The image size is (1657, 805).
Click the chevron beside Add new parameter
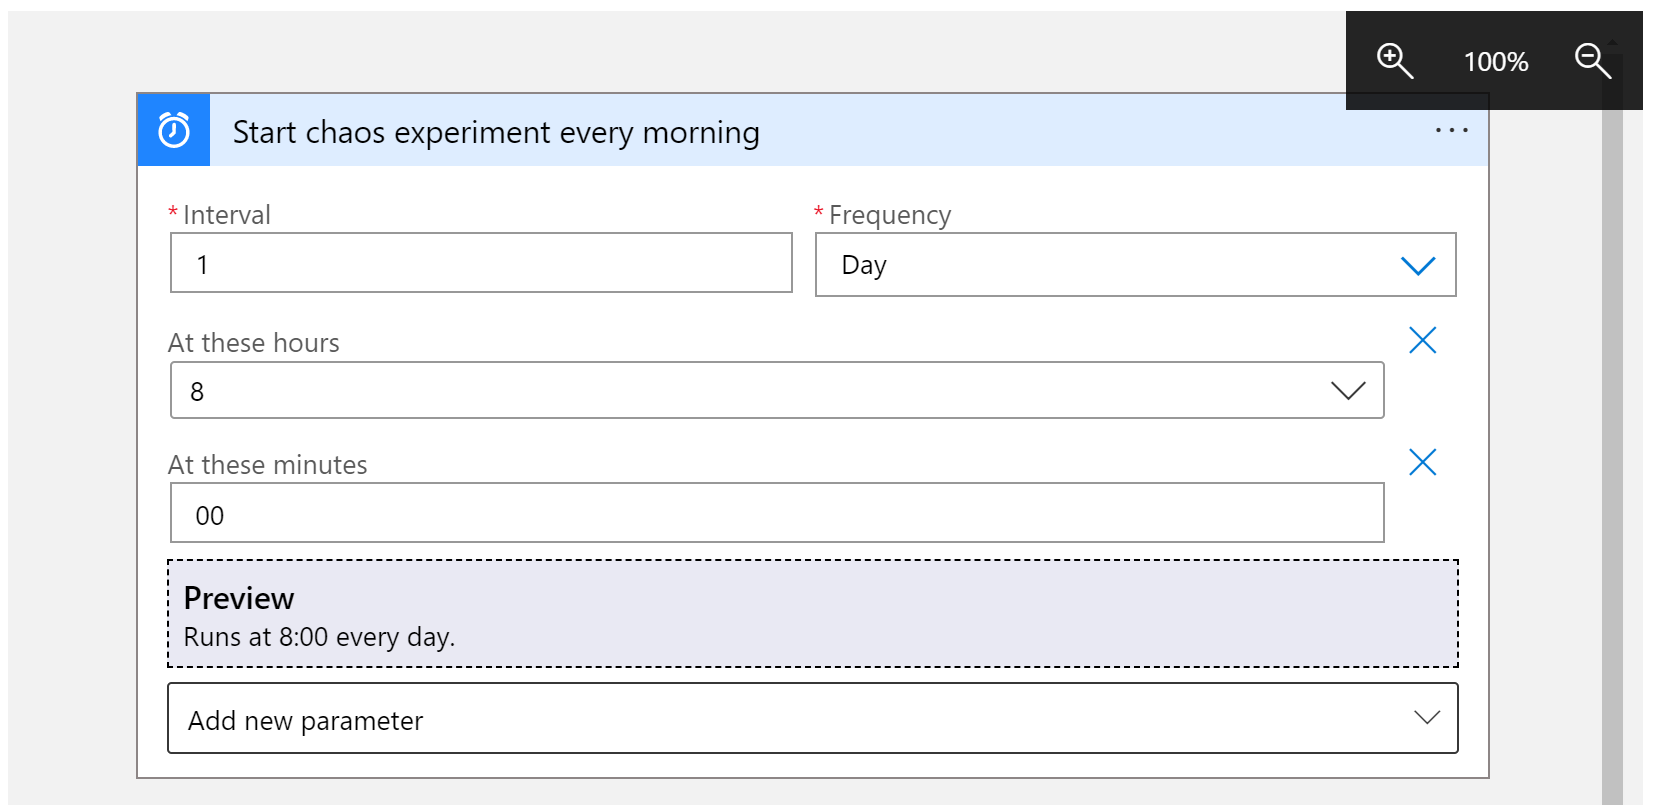point(1426,718)
